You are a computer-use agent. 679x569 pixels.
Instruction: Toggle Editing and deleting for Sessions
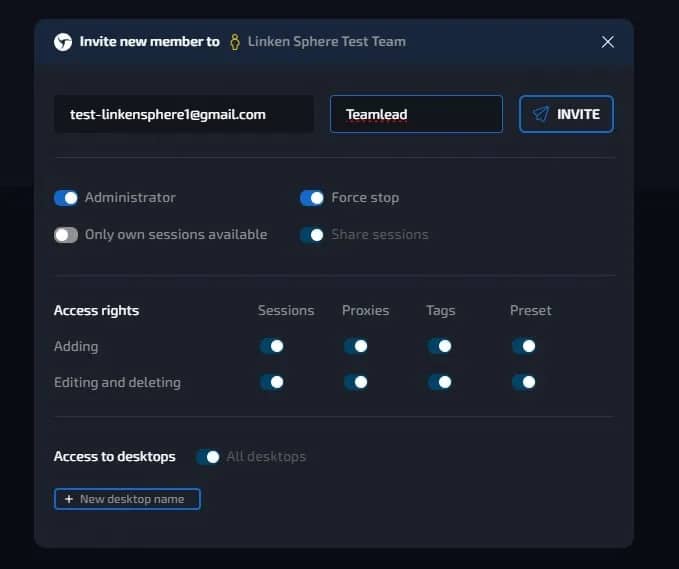pyautogui.click(x=272, y=382)
